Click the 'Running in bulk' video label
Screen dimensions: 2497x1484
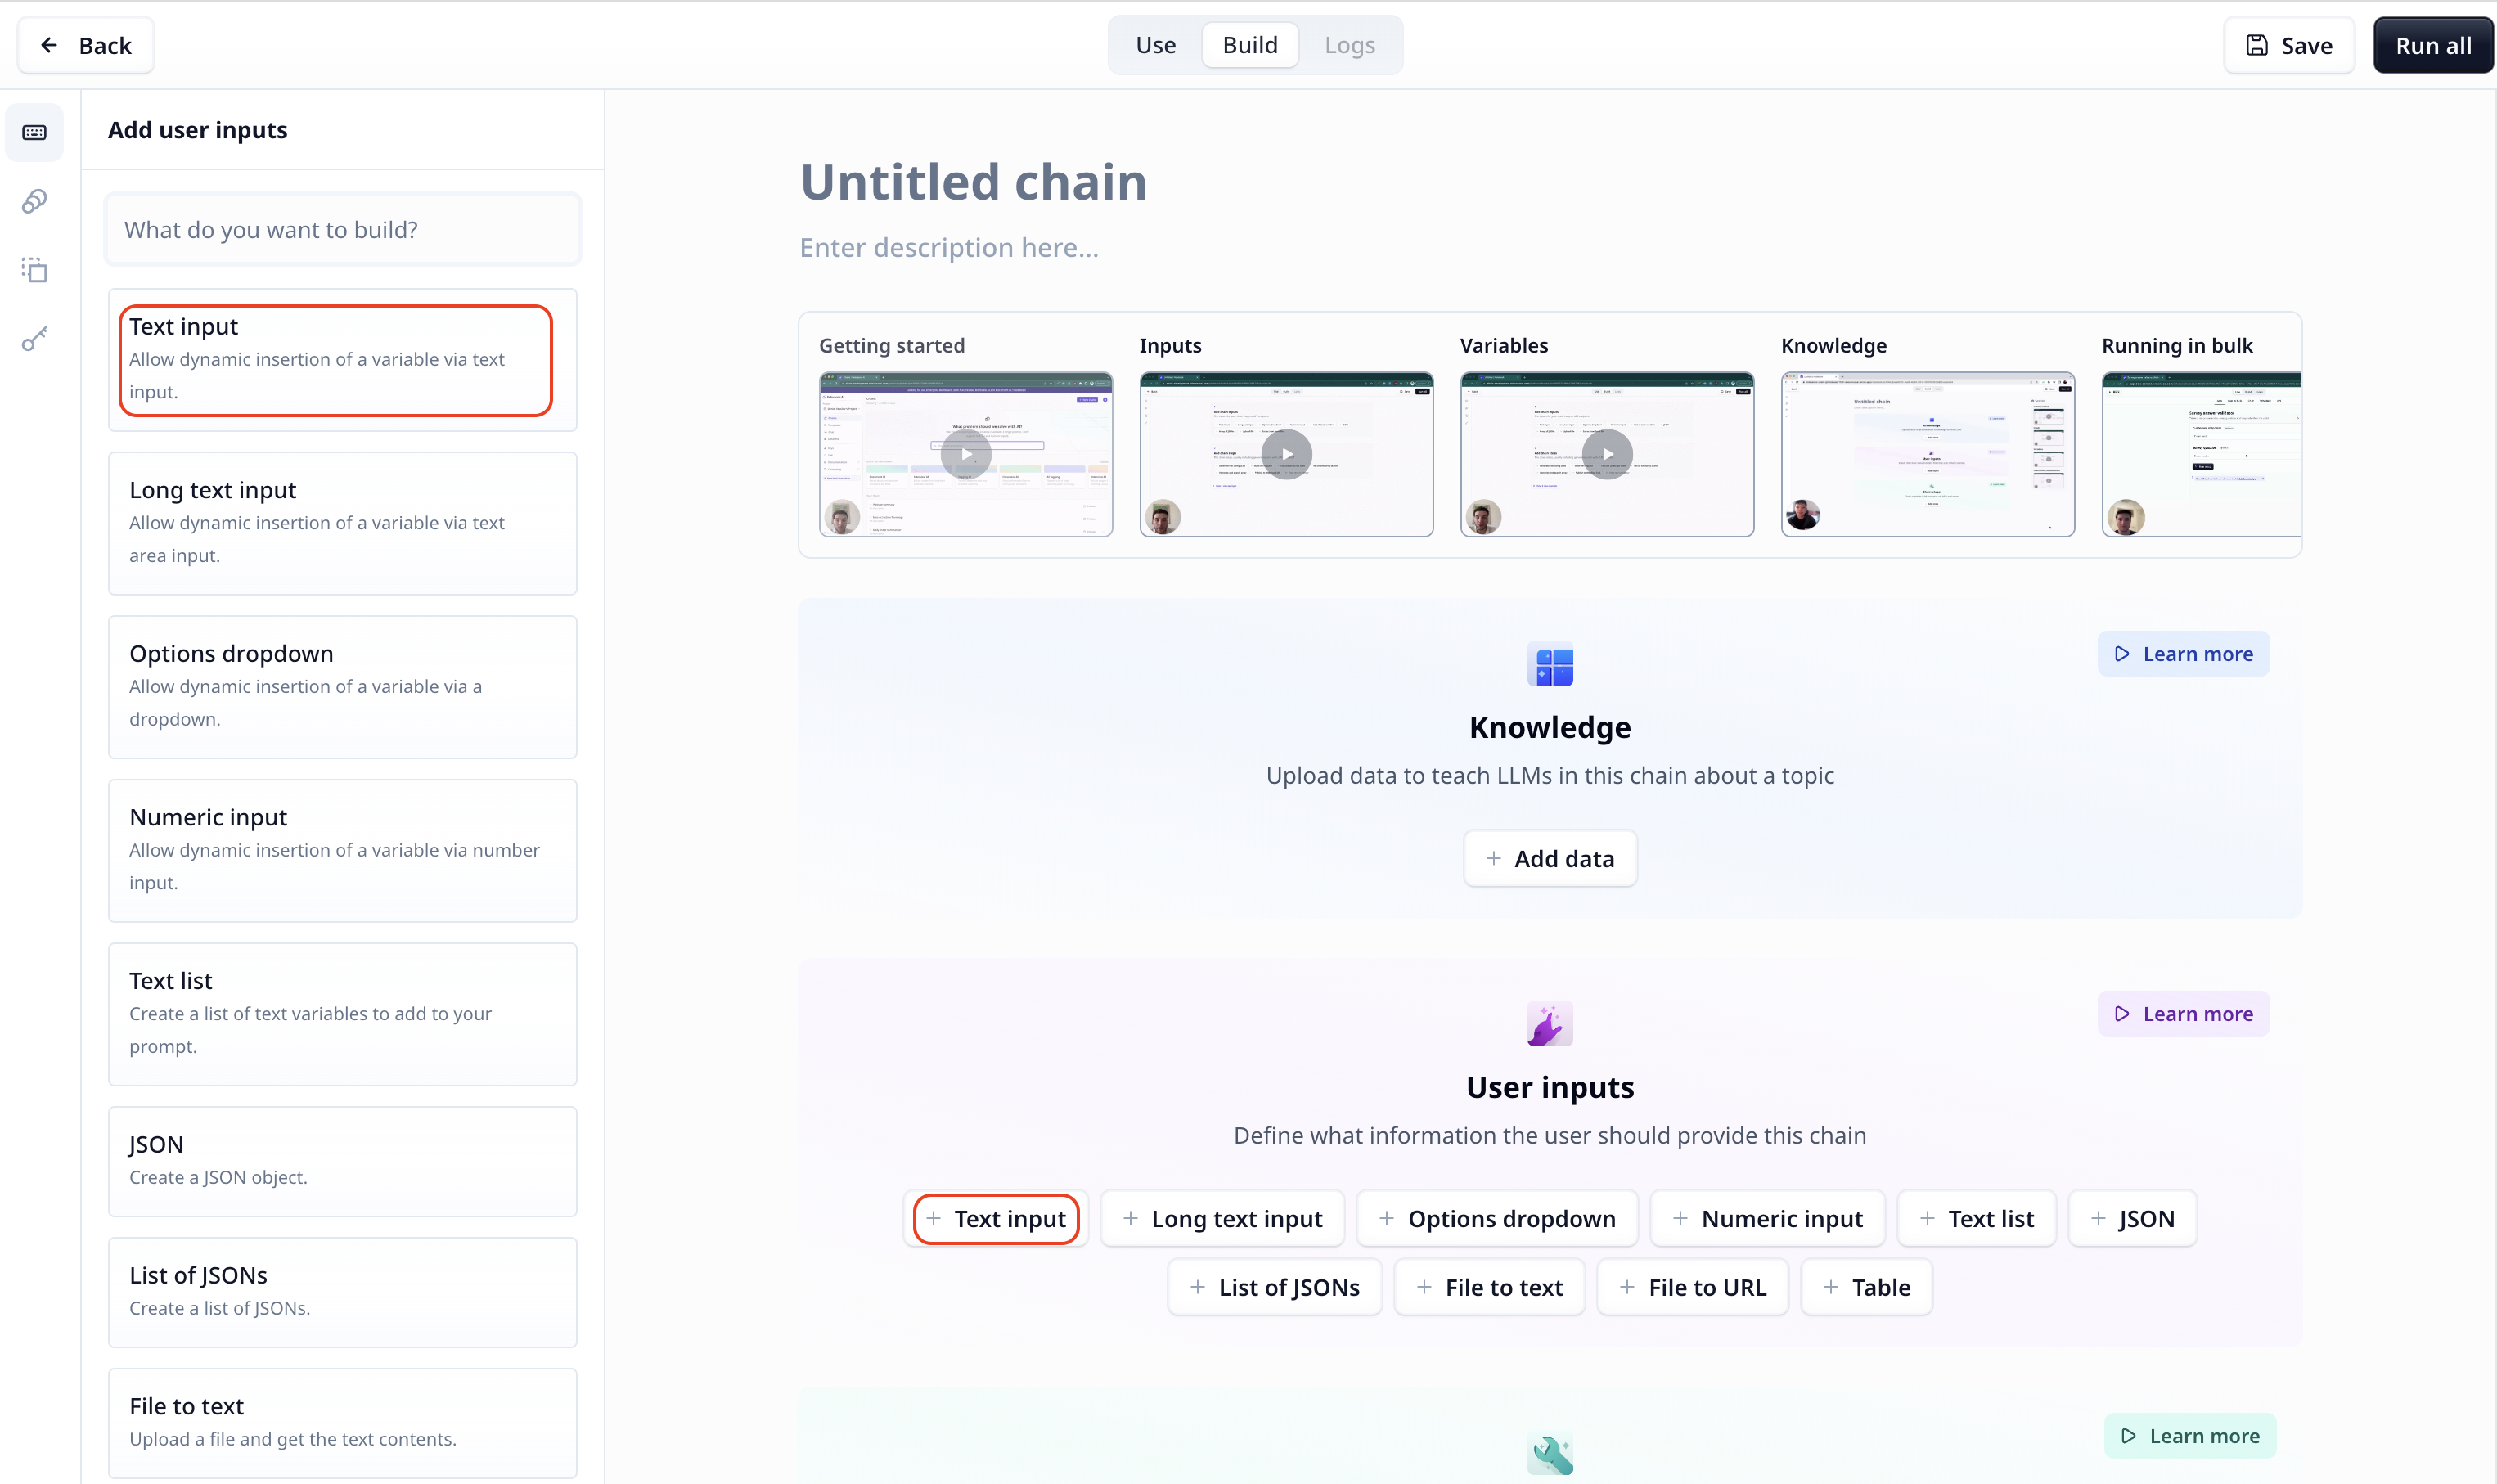2177,345
